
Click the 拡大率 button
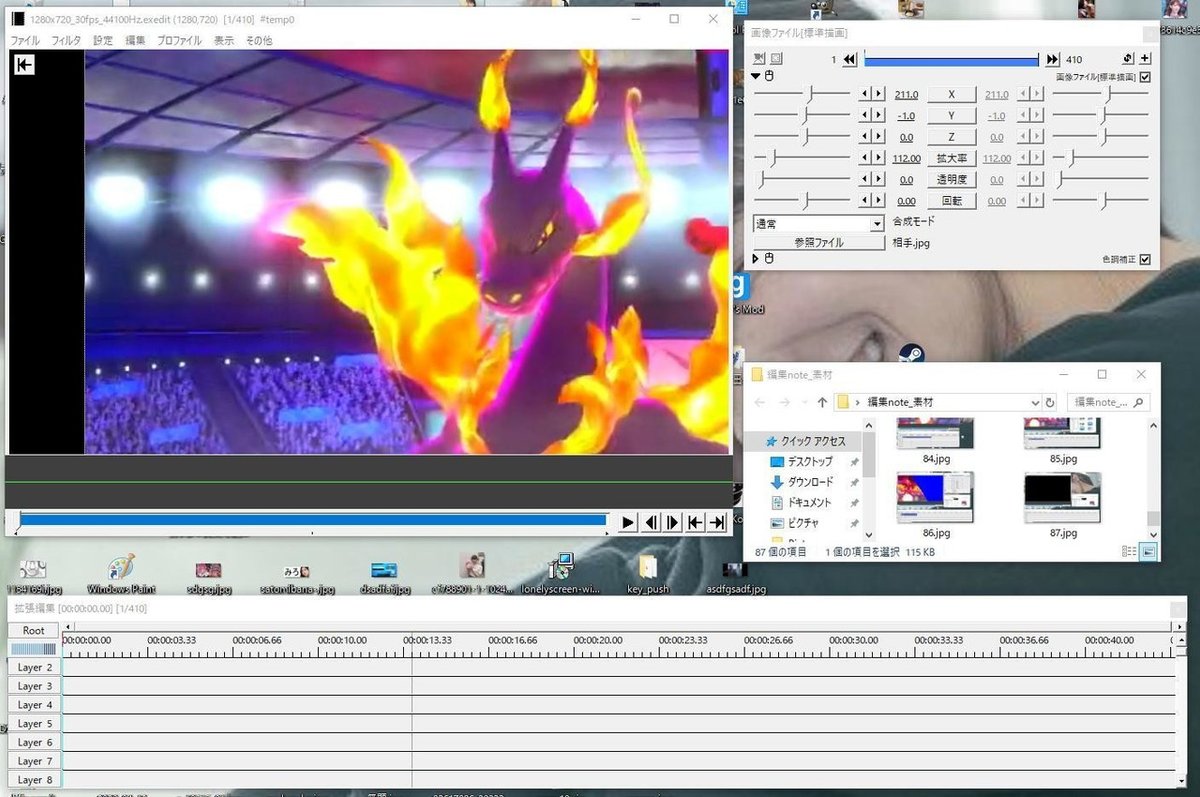[x=951, y=158]
